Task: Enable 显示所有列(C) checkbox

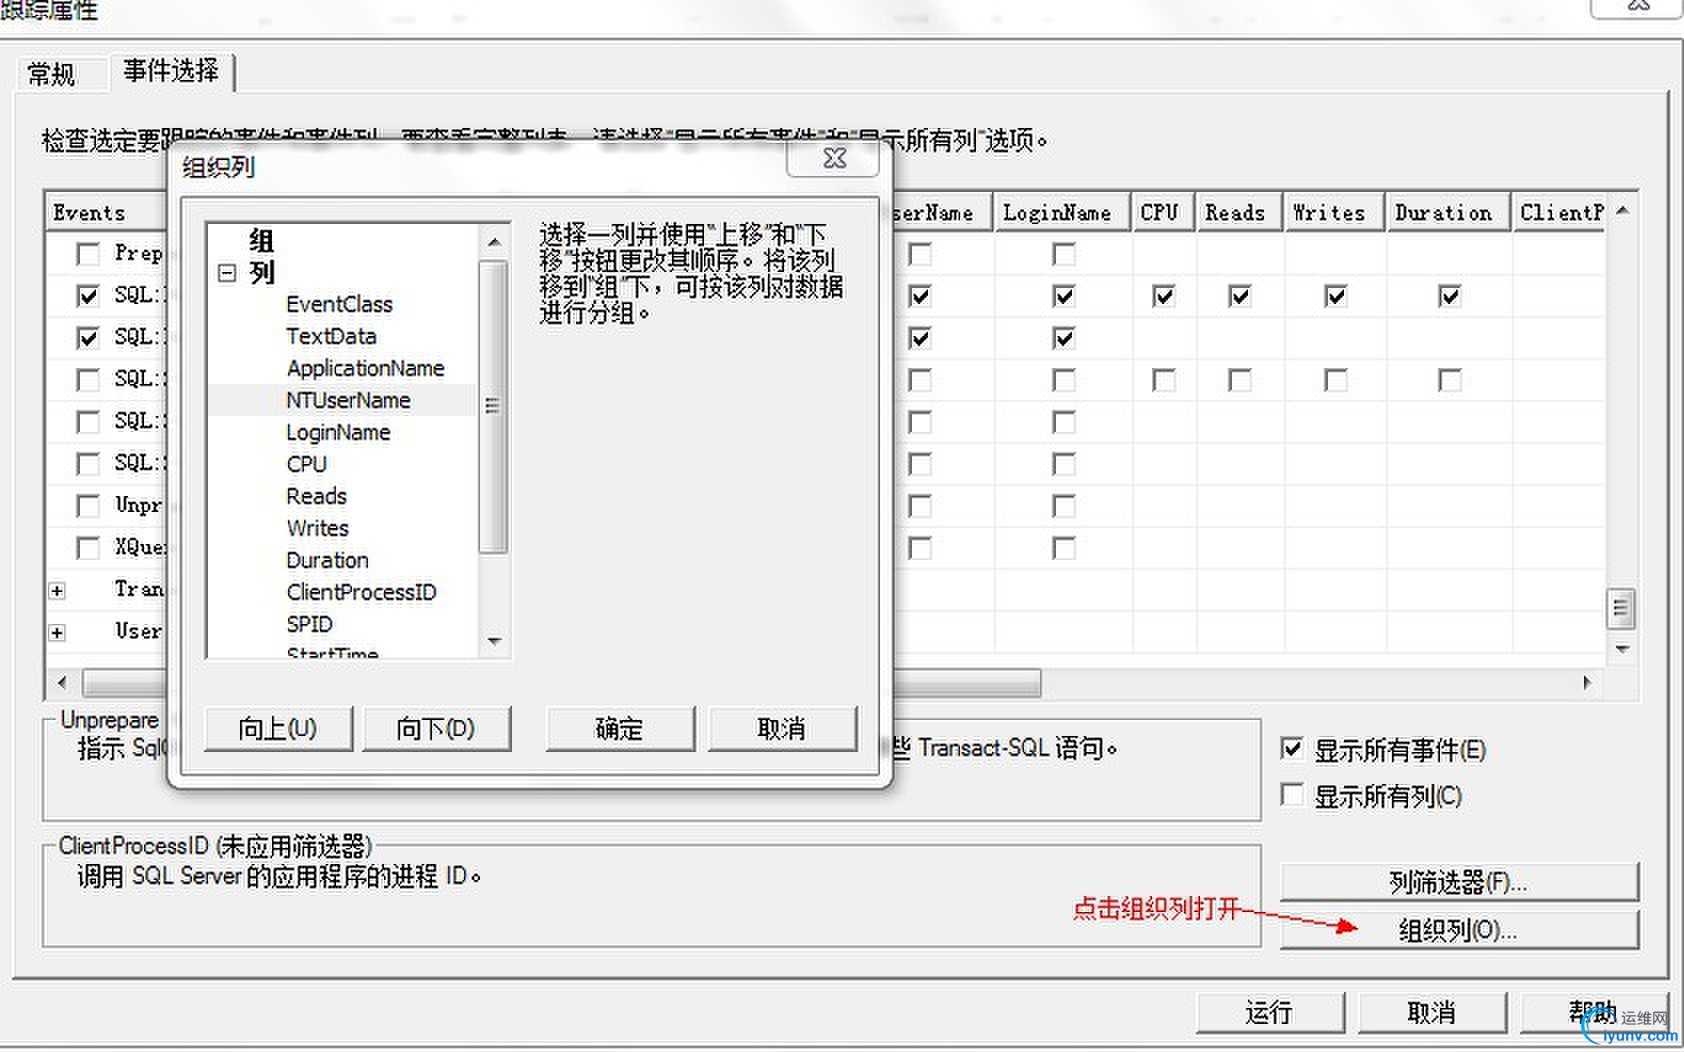Action: pyautogui.click(x=1292, y=796)
